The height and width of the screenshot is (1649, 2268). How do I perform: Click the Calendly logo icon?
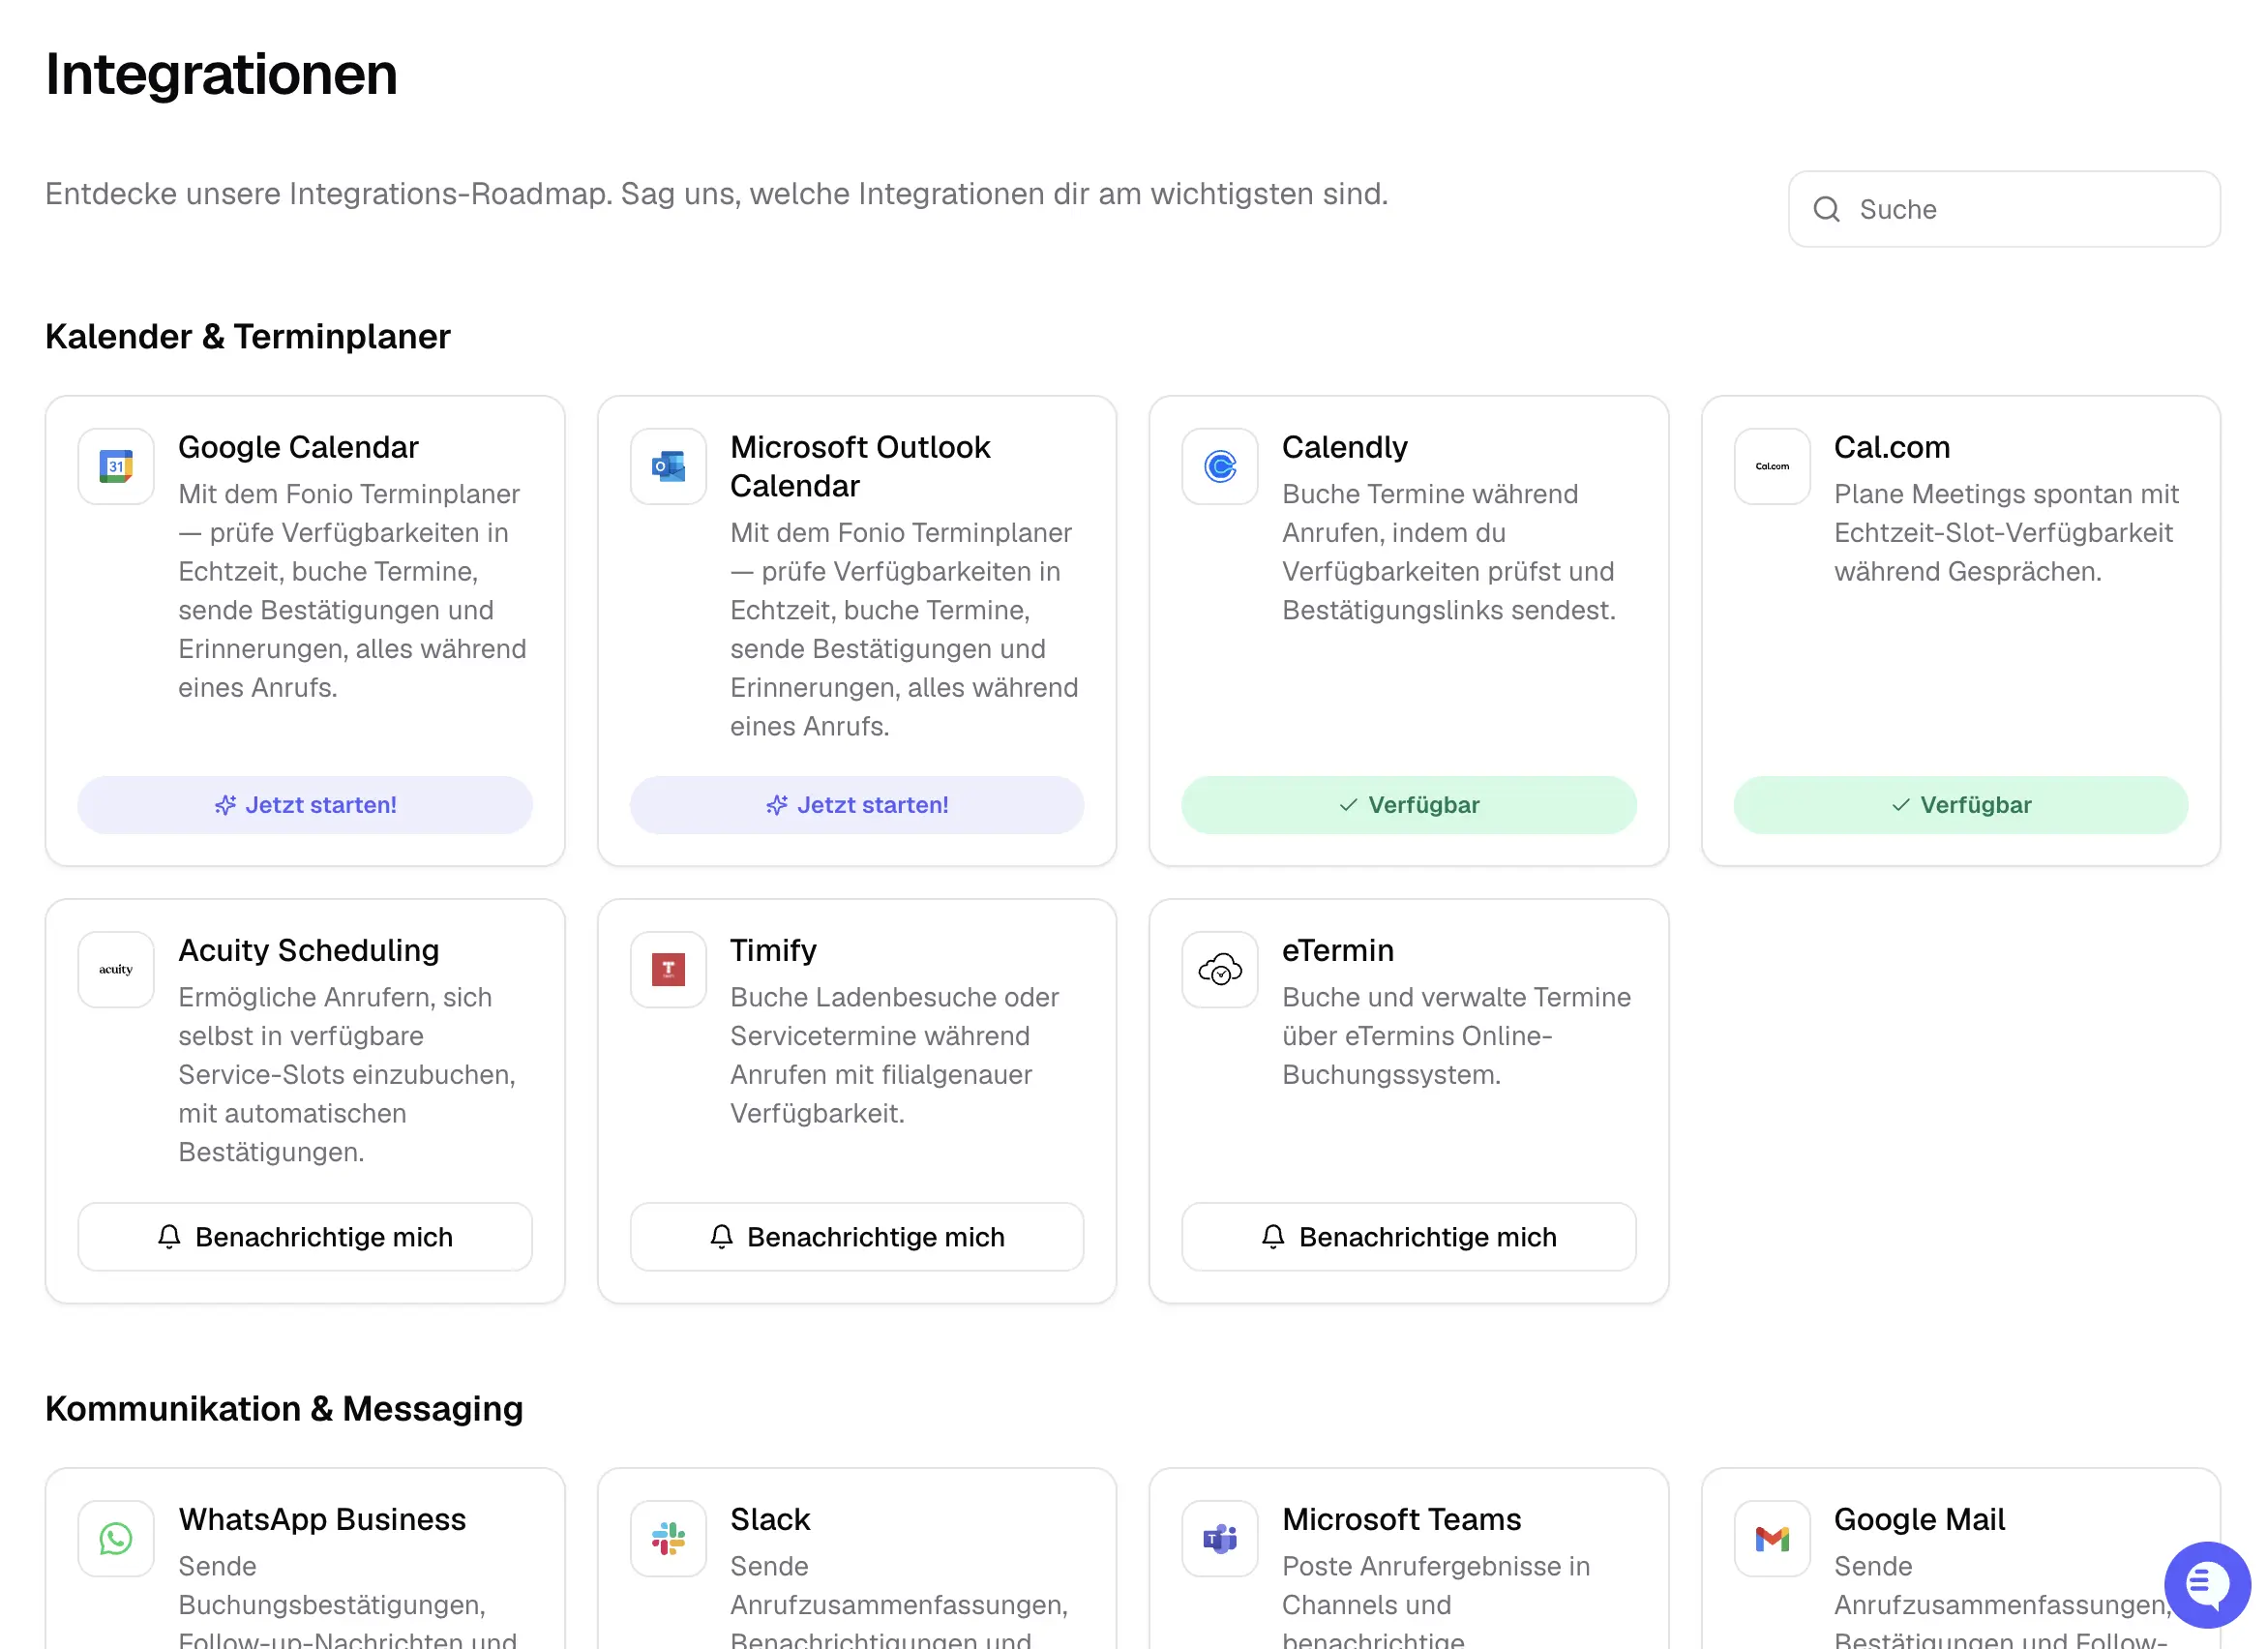click(1219, 466)
